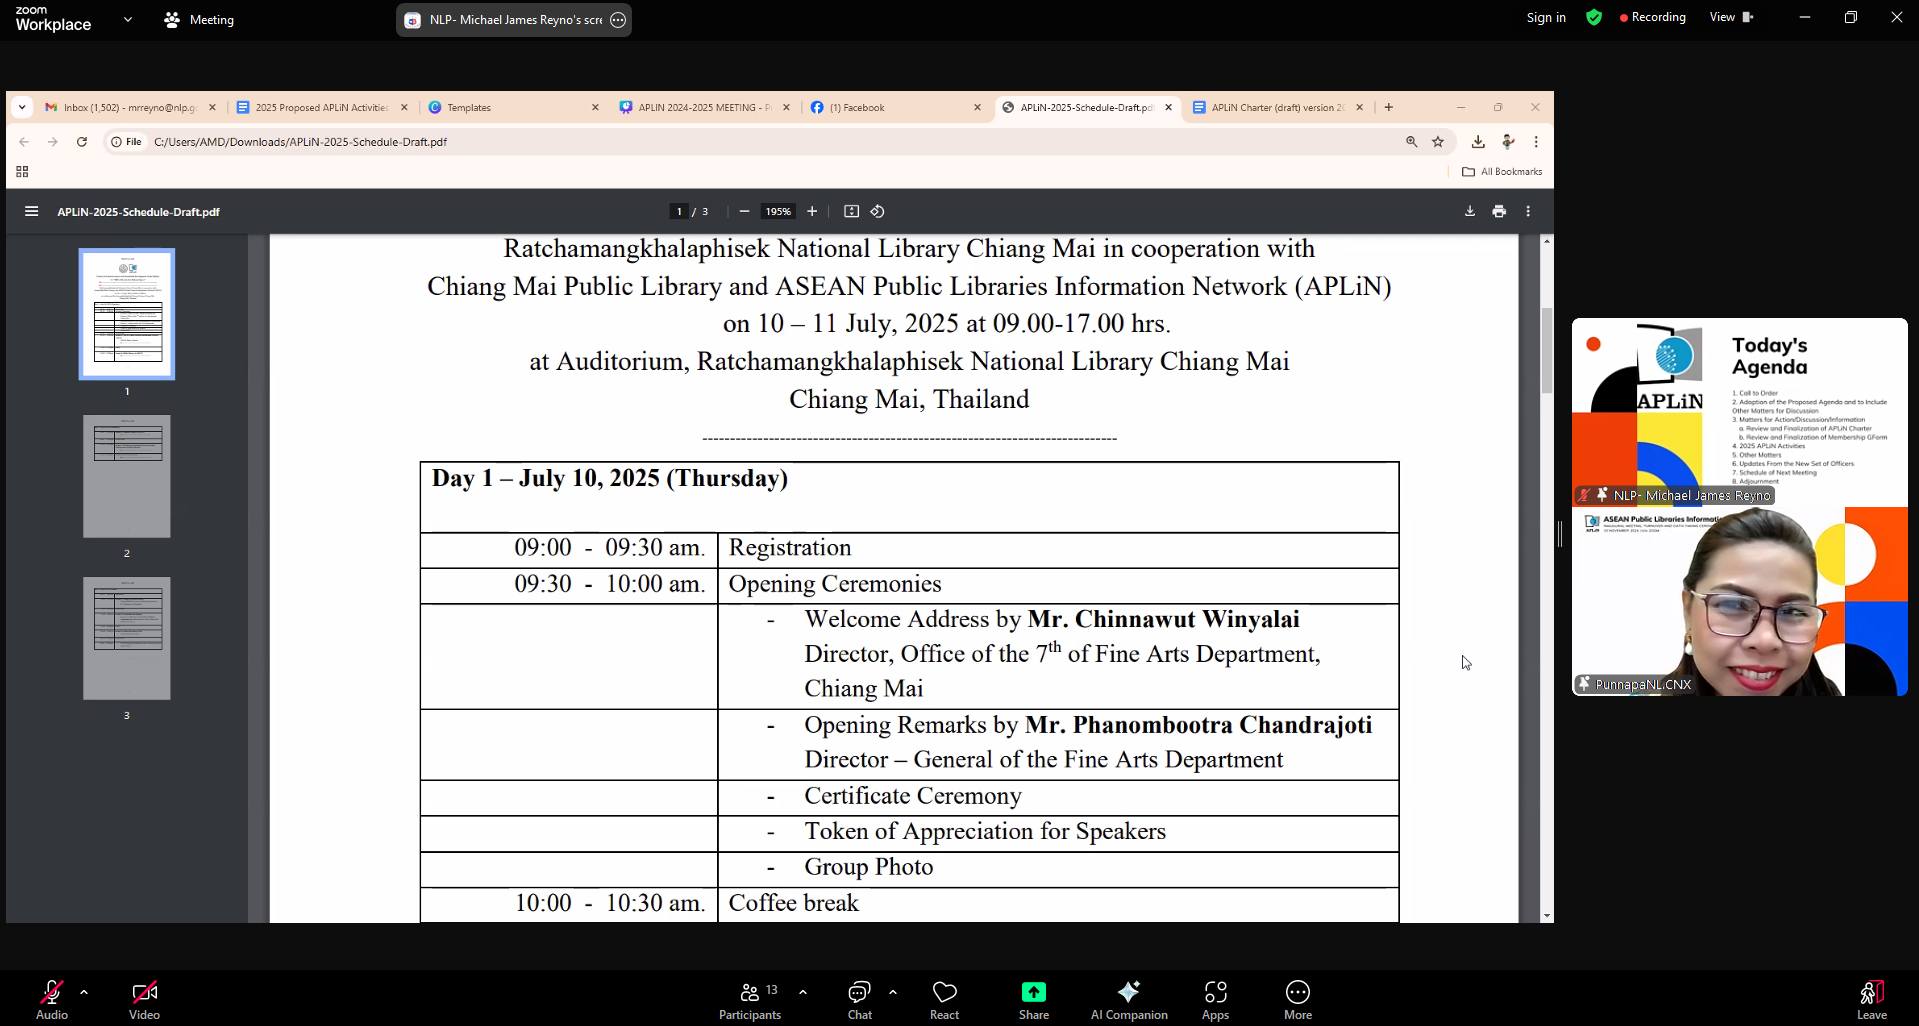The height and width of the screenshot is (1026, 1919).
Task: Open the Zoom Chat panel
Action: (859, 999)
